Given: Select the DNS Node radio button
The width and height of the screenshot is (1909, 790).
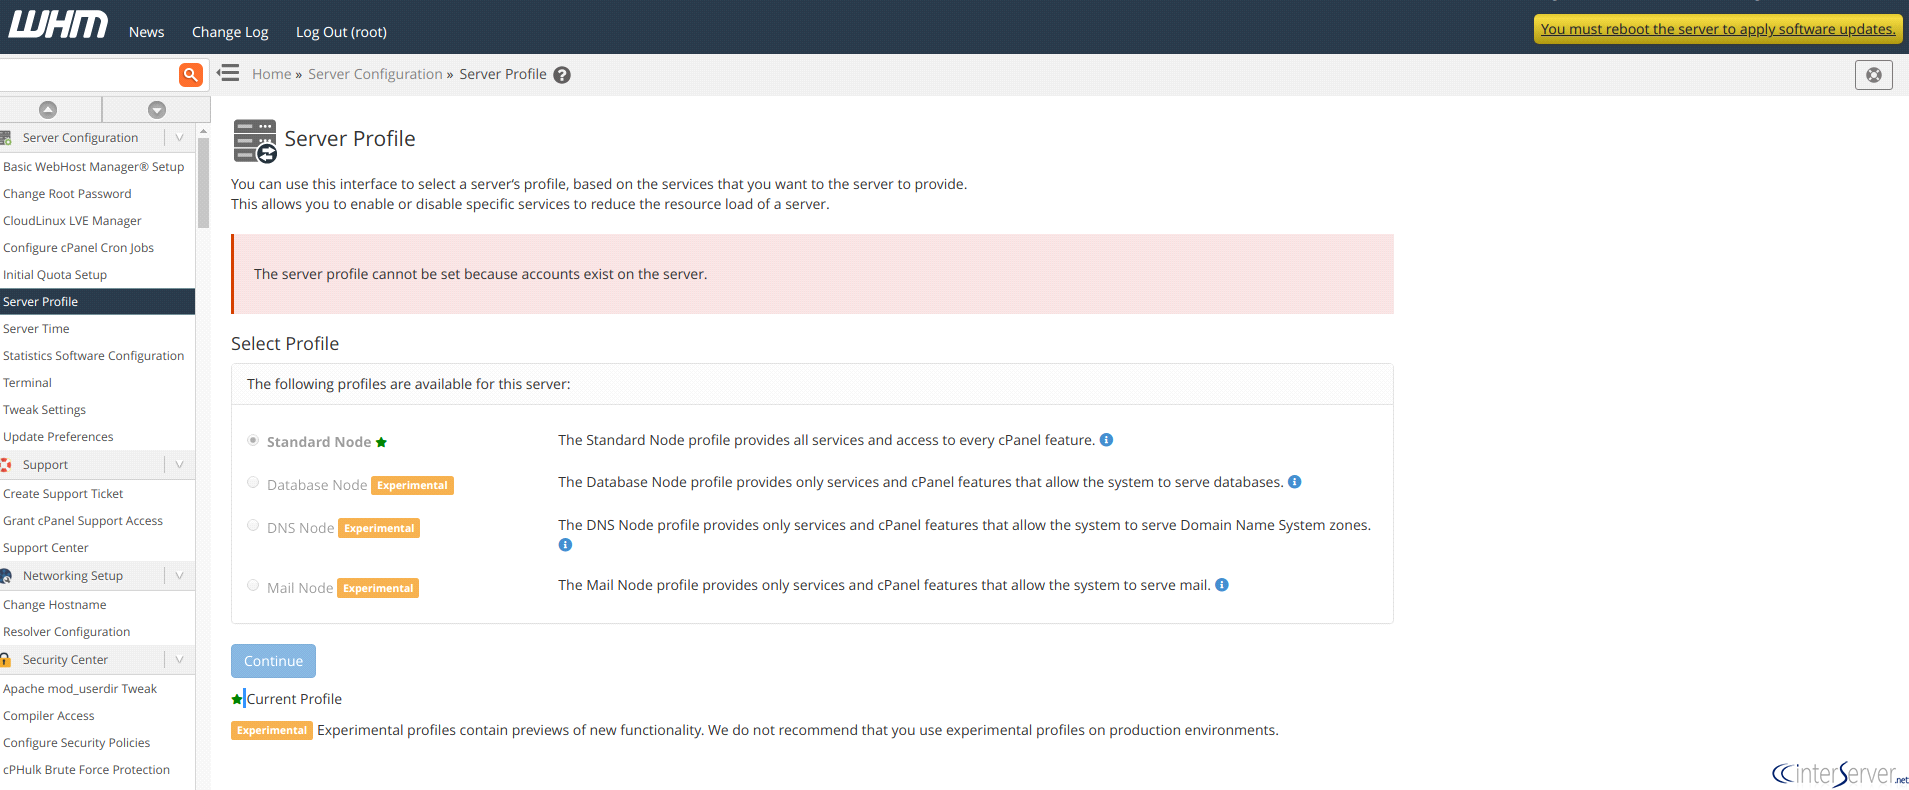Looking at the screenshot, I should pos(253,525).
